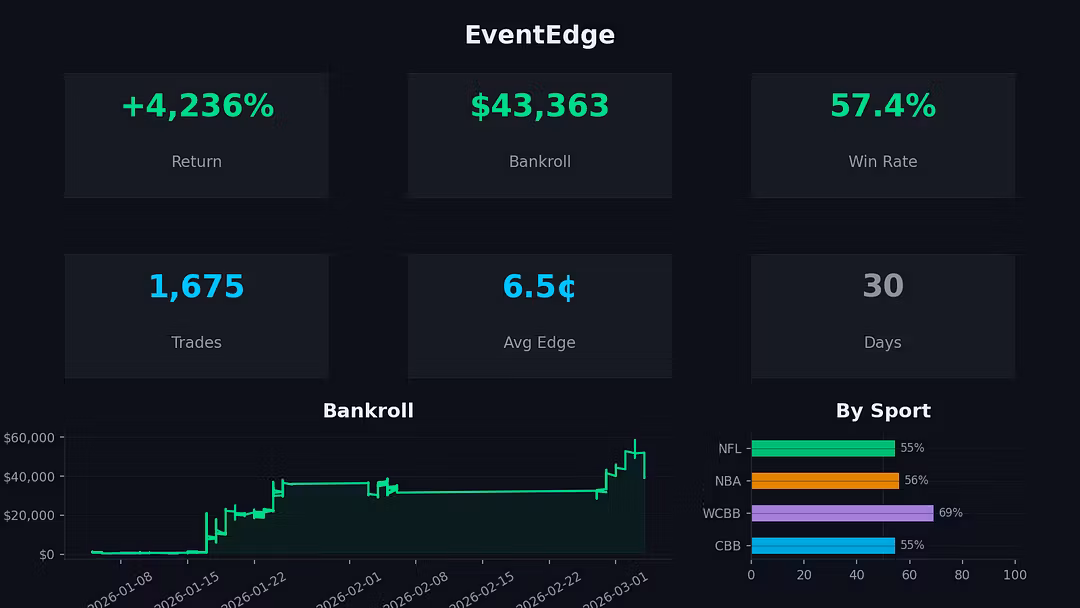Click the 100 tick on By Sport axis
The height and width of the screenshot is (608, 1080).
(x=1015, y=575)
